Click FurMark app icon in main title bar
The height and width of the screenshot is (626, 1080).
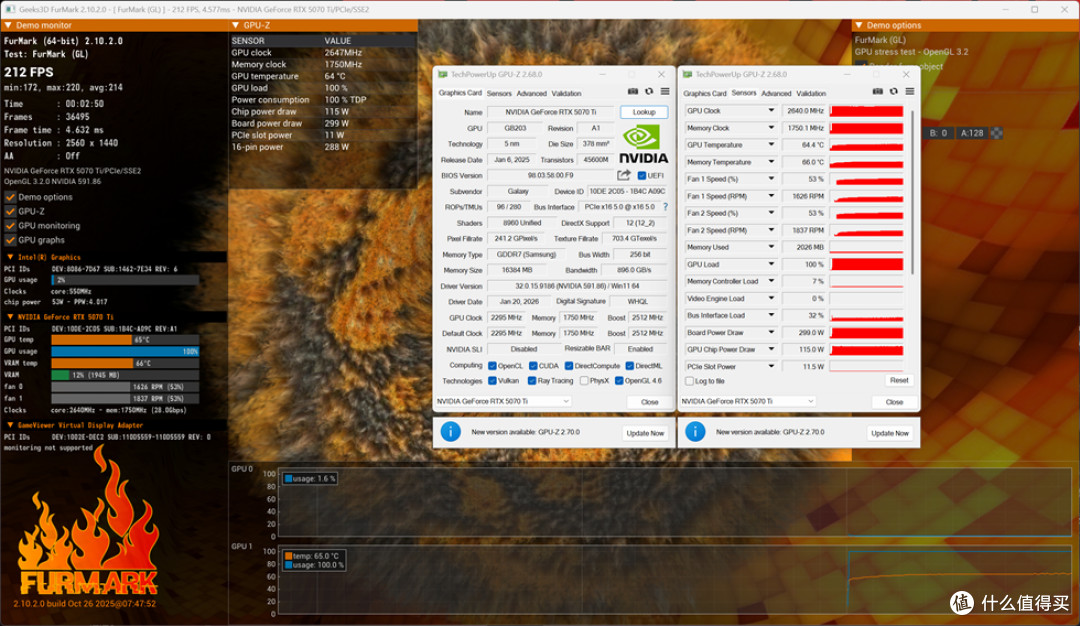[x=10, y=9]
